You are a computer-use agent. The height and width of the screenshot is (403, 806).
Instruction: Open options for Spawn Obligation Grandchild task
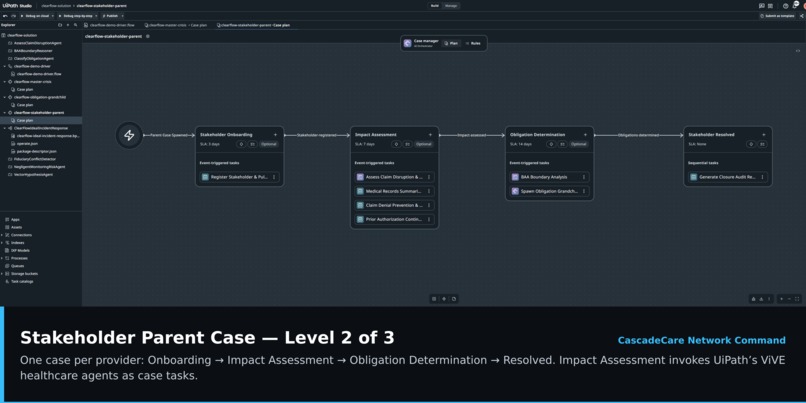click(x=583, y=191)
